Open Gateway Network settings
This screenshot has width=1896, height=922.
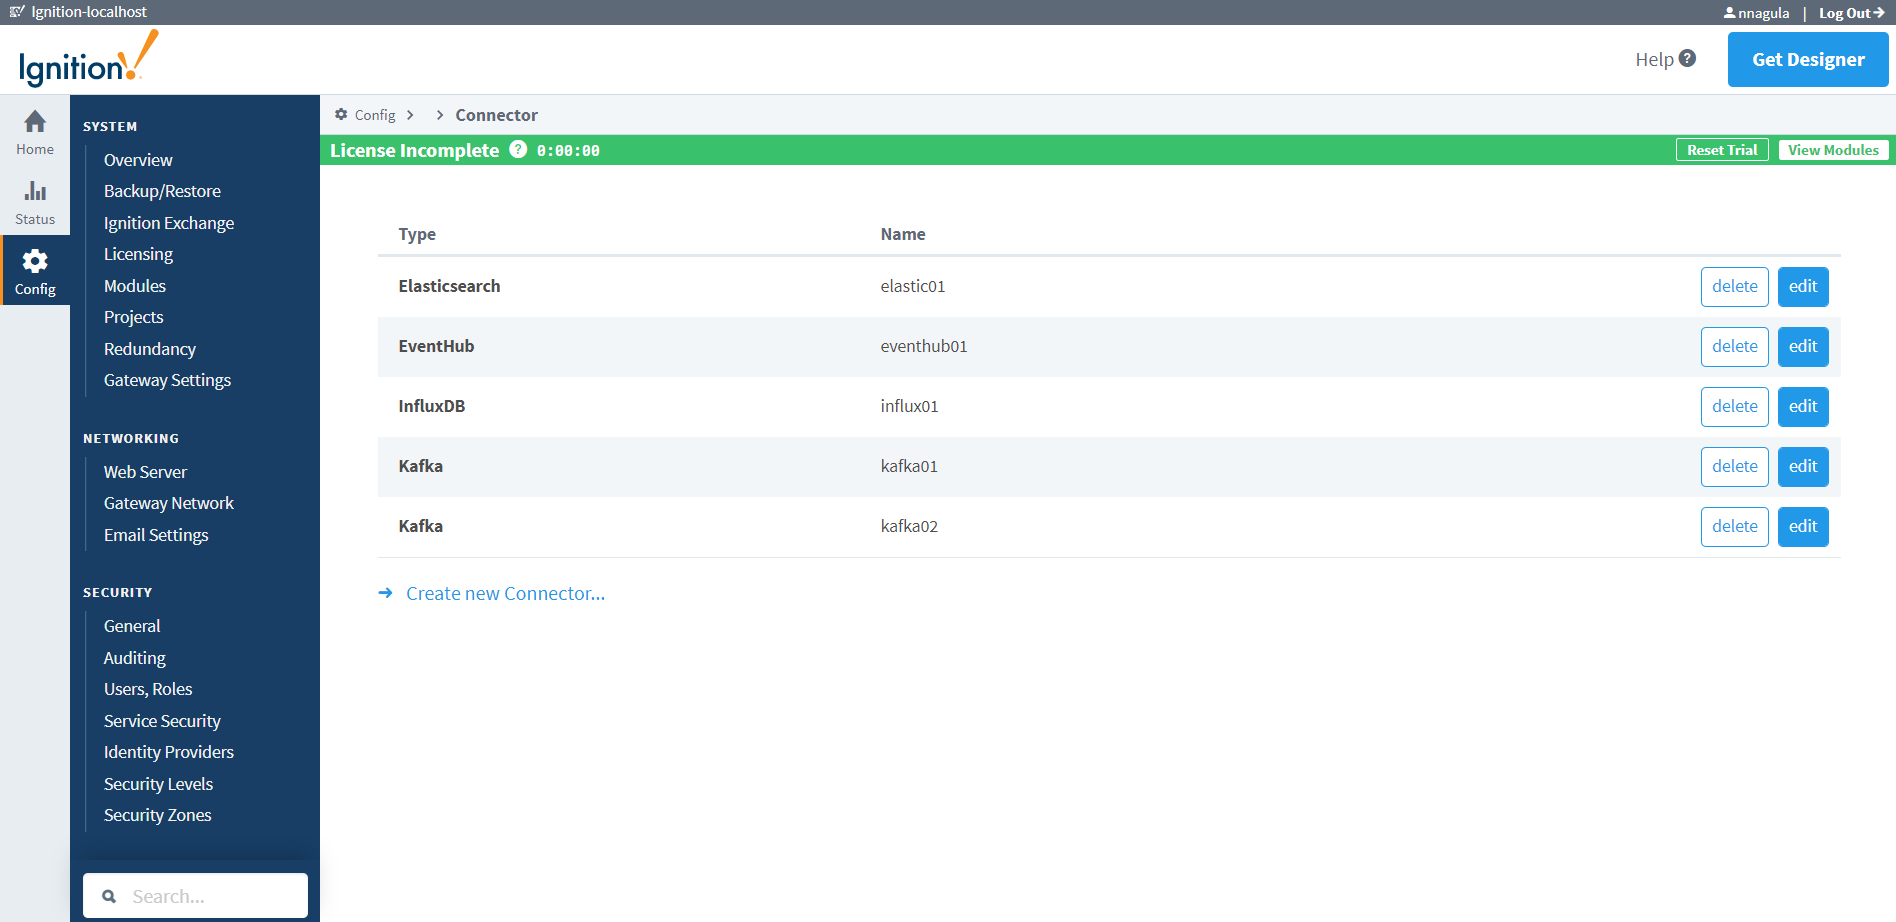pyautogui.click(x=169, y=503)
